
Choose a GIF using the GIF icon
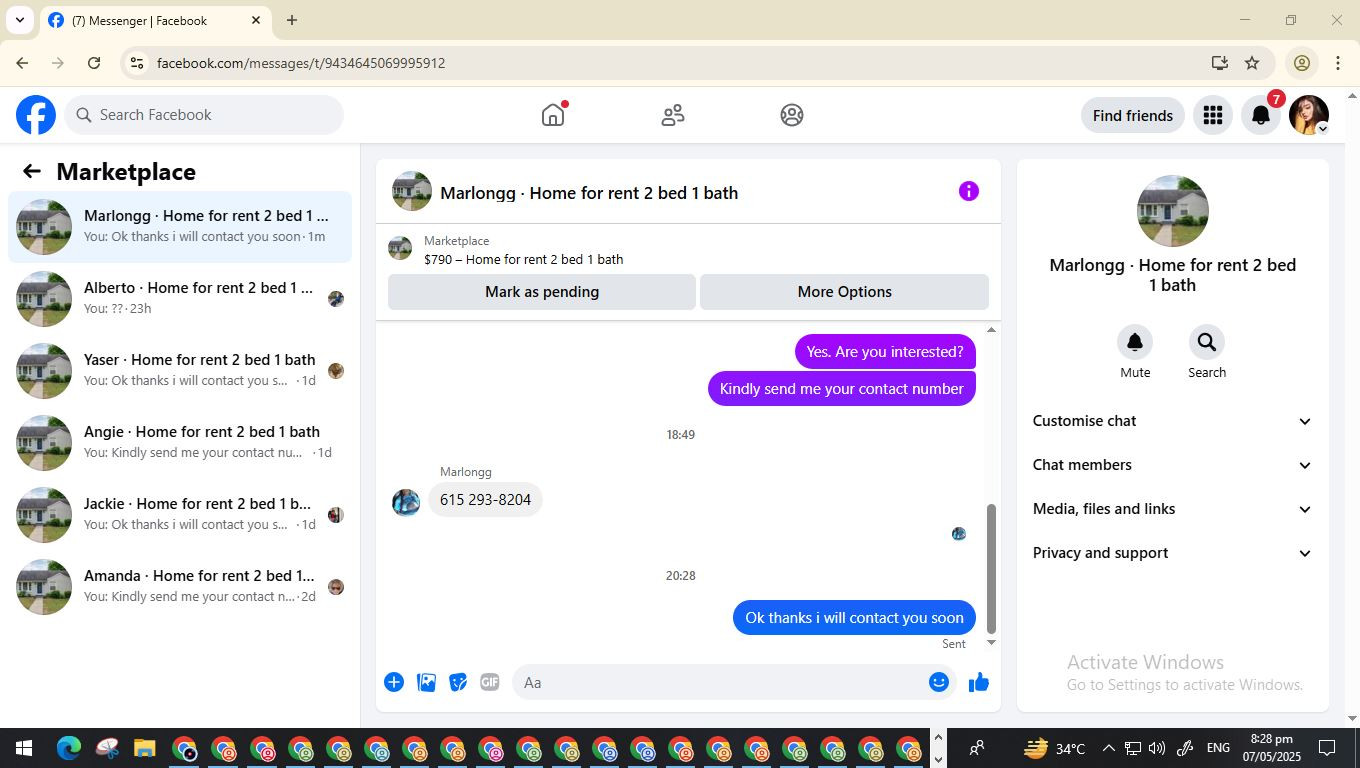489,682
